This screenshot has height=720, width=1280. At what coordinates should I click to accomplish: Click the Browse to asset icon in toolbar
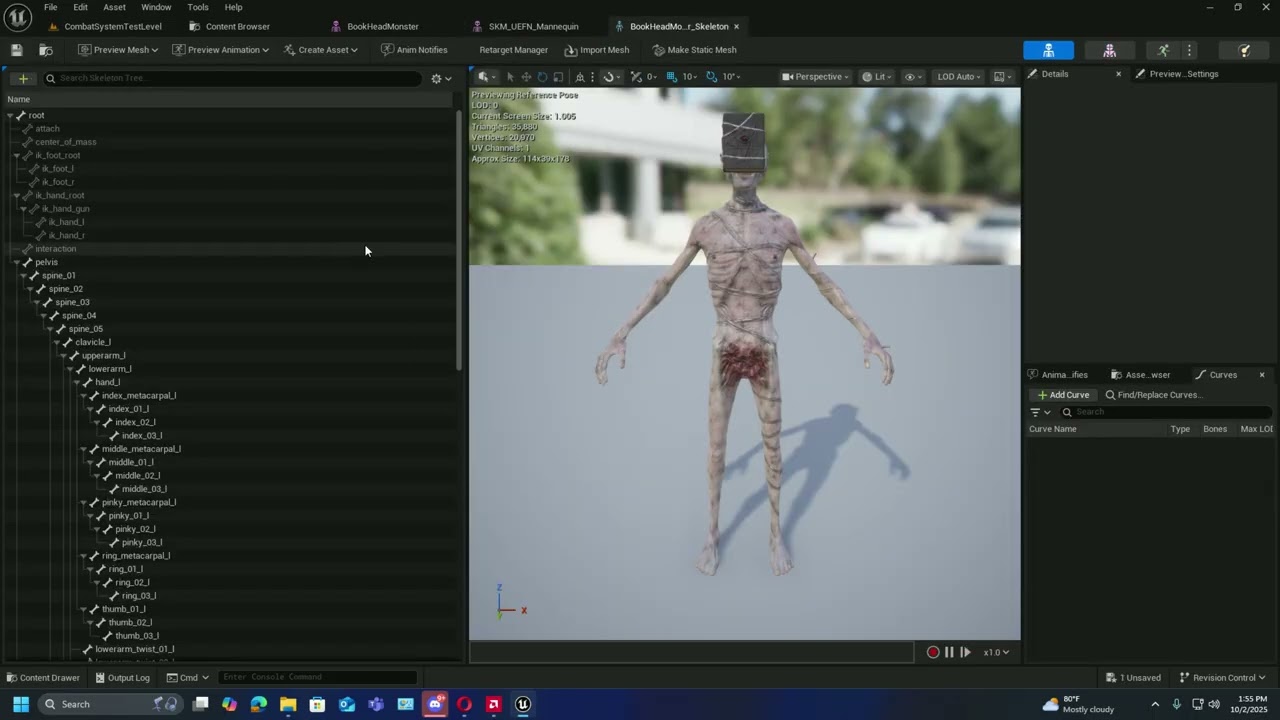click(x=46, y=50)
